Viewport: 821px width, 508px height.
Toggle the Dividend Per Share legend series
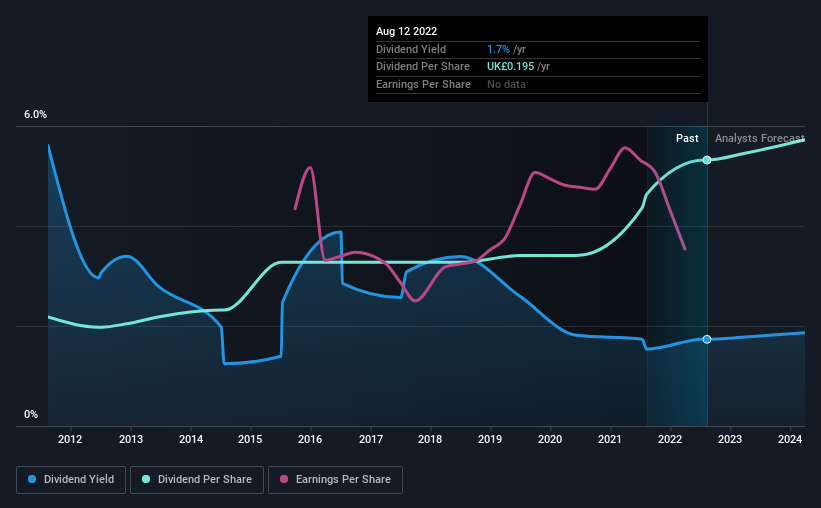coord(197,480)
